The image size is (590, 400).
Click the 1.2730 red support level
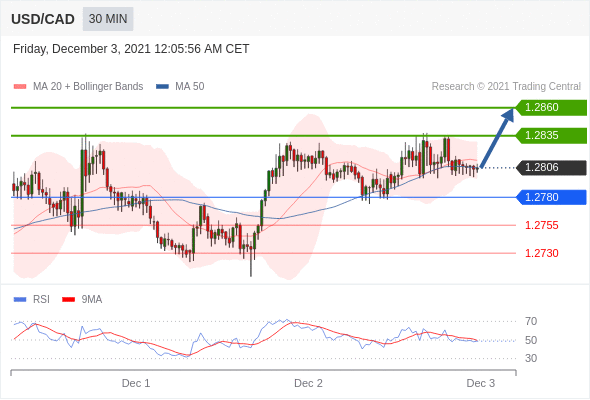coord(542,253)
